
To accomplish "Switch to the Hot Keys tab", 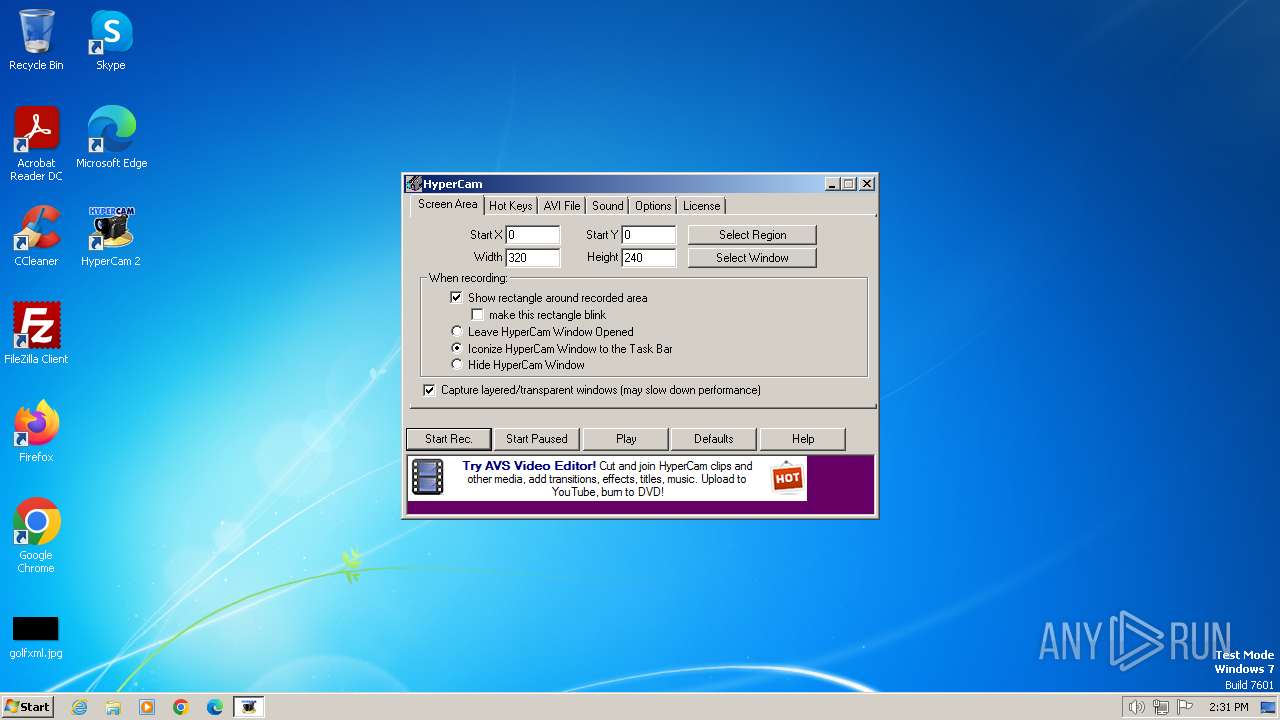I will (x=510, y=206).
